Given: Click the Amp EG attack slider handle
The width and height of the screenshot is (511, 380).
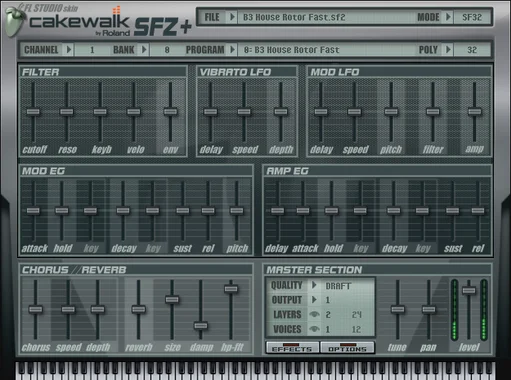Looking at the screenshot, I should tap(303, 210).
